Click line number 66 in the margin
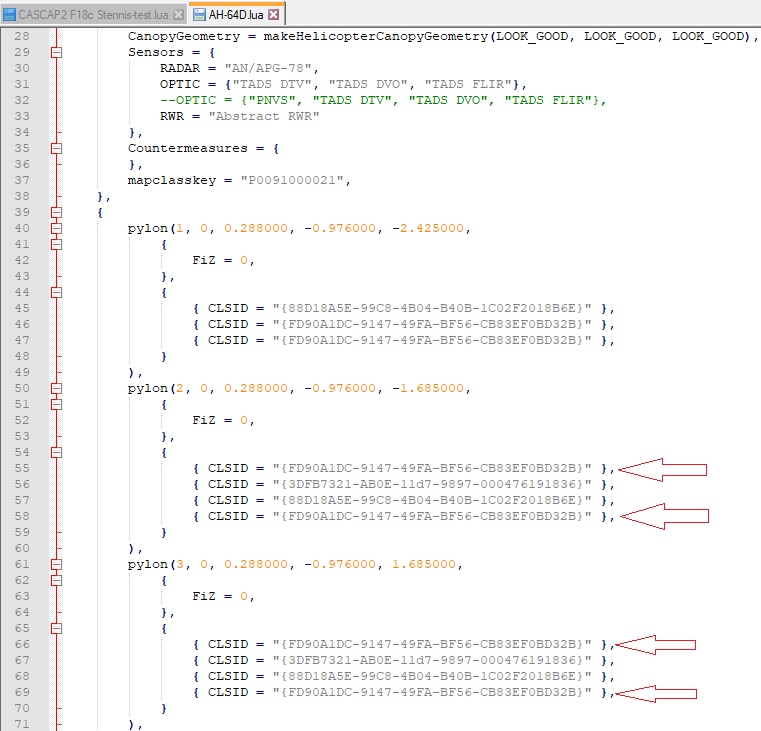761x731 pixels. click(x=22, y=644)
